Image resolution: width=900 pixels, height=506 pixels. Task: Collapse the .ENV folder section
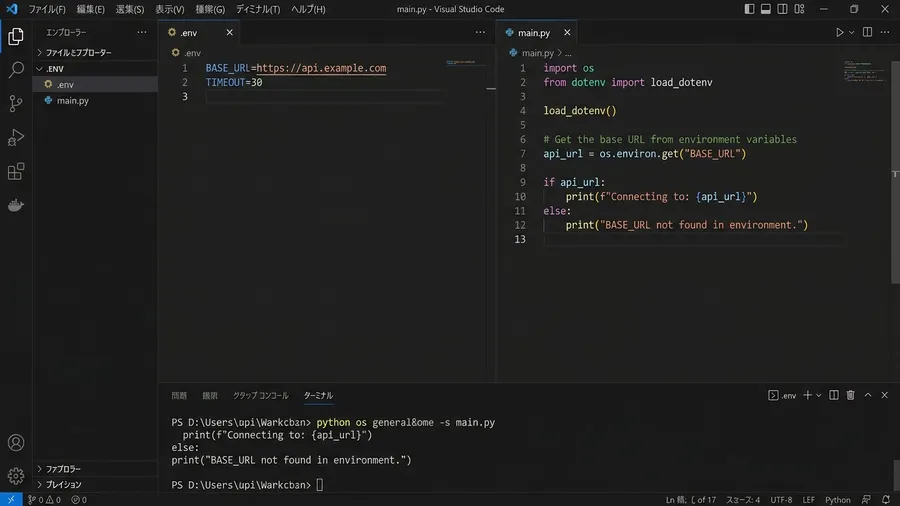pos(95,68)
